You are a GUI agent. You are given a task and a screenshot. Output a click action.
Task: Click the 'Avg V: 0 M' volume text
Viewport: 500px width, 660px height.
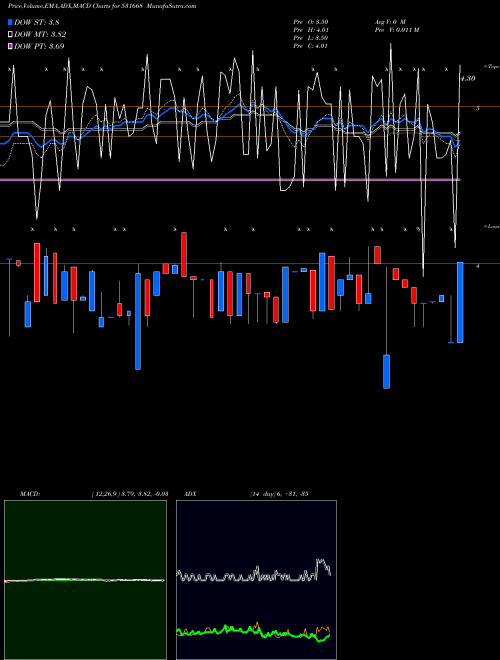tap(389, 21)
